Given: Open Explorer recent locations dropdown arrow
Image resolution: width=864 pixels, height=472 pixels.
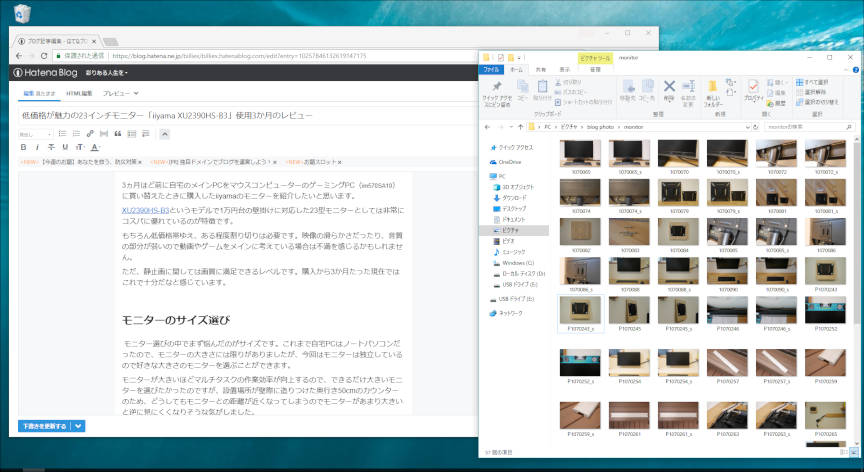Looking at the screenshot, I should [x=511, y=127].
